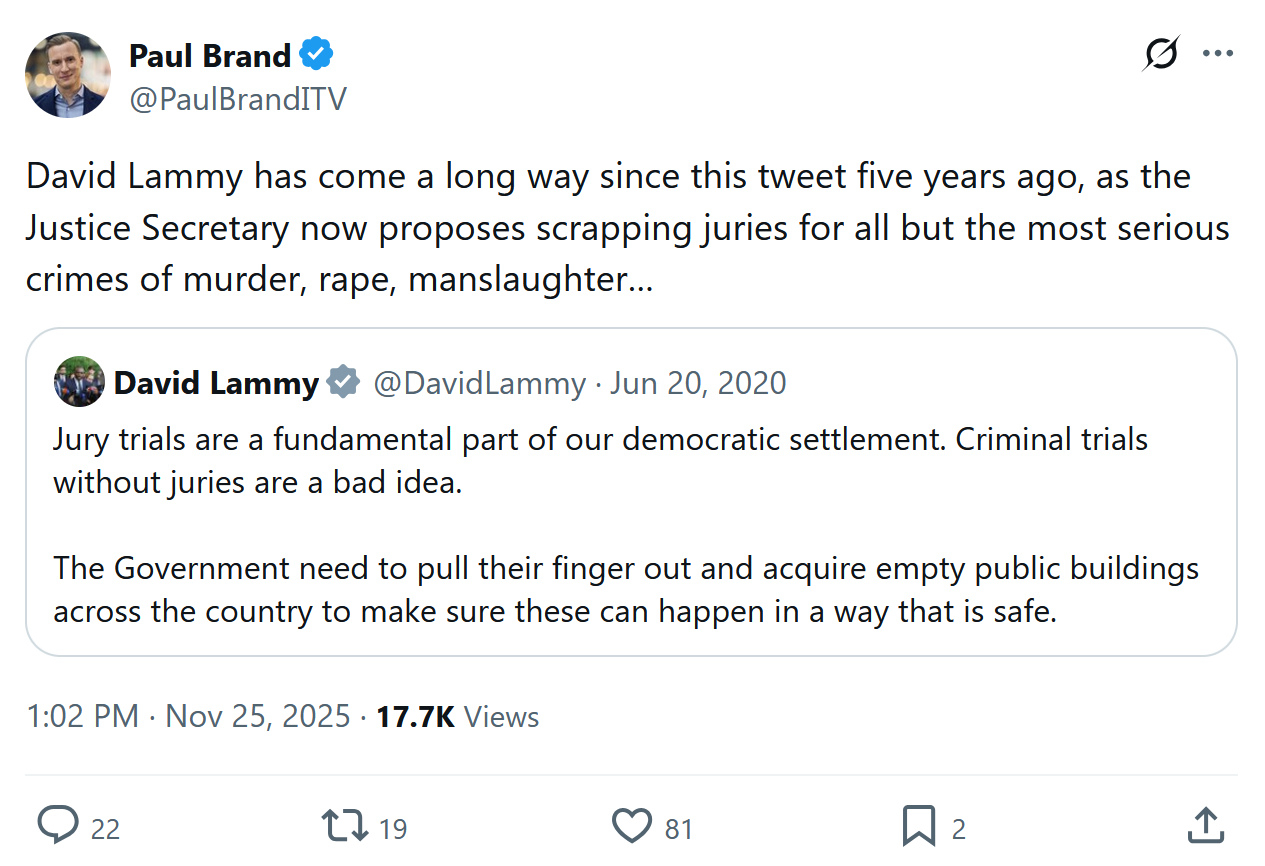
Task: Bookmark this post with the bookmark icon
Action: (x=918, y=826)
